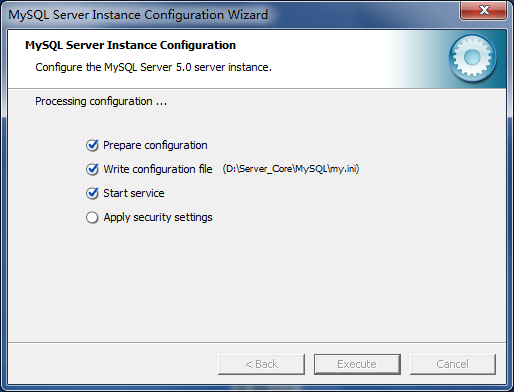This screenshot has width=514, height=392.
Task: Click the 'Start service' step label
Action: [134, 193]
